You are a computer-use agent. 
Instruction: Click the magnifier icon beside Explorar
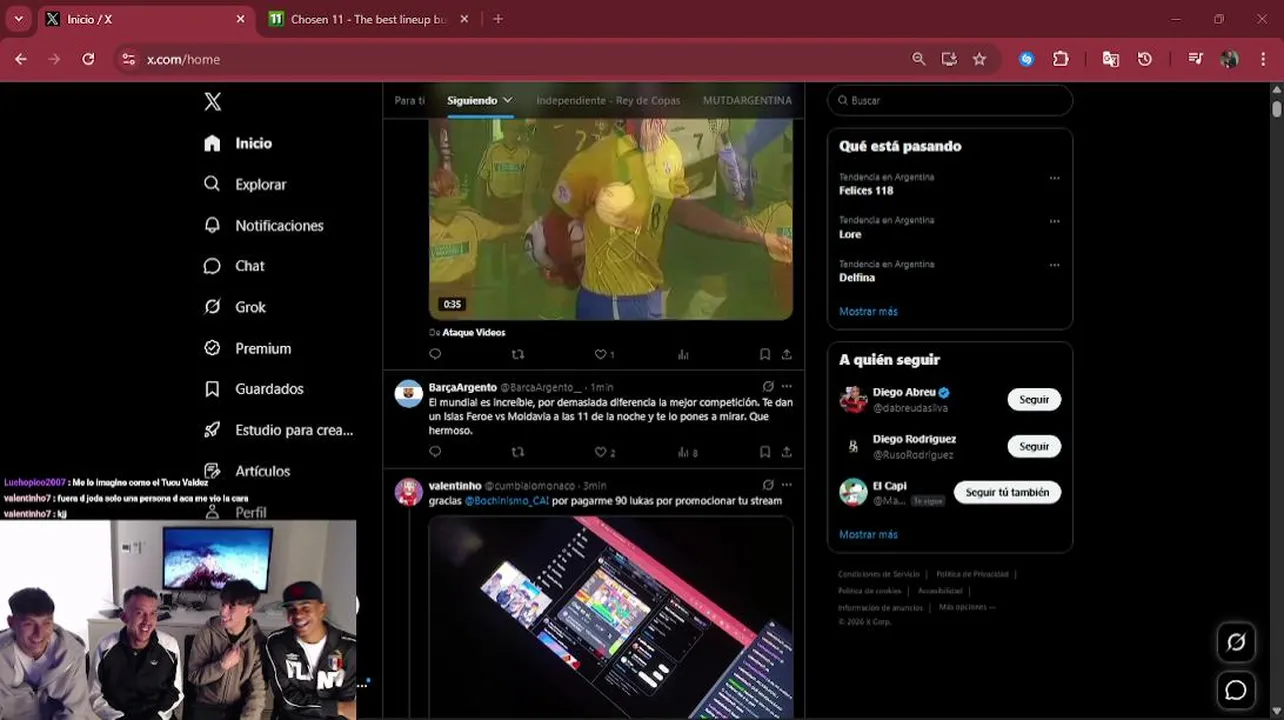pos(212,184)
